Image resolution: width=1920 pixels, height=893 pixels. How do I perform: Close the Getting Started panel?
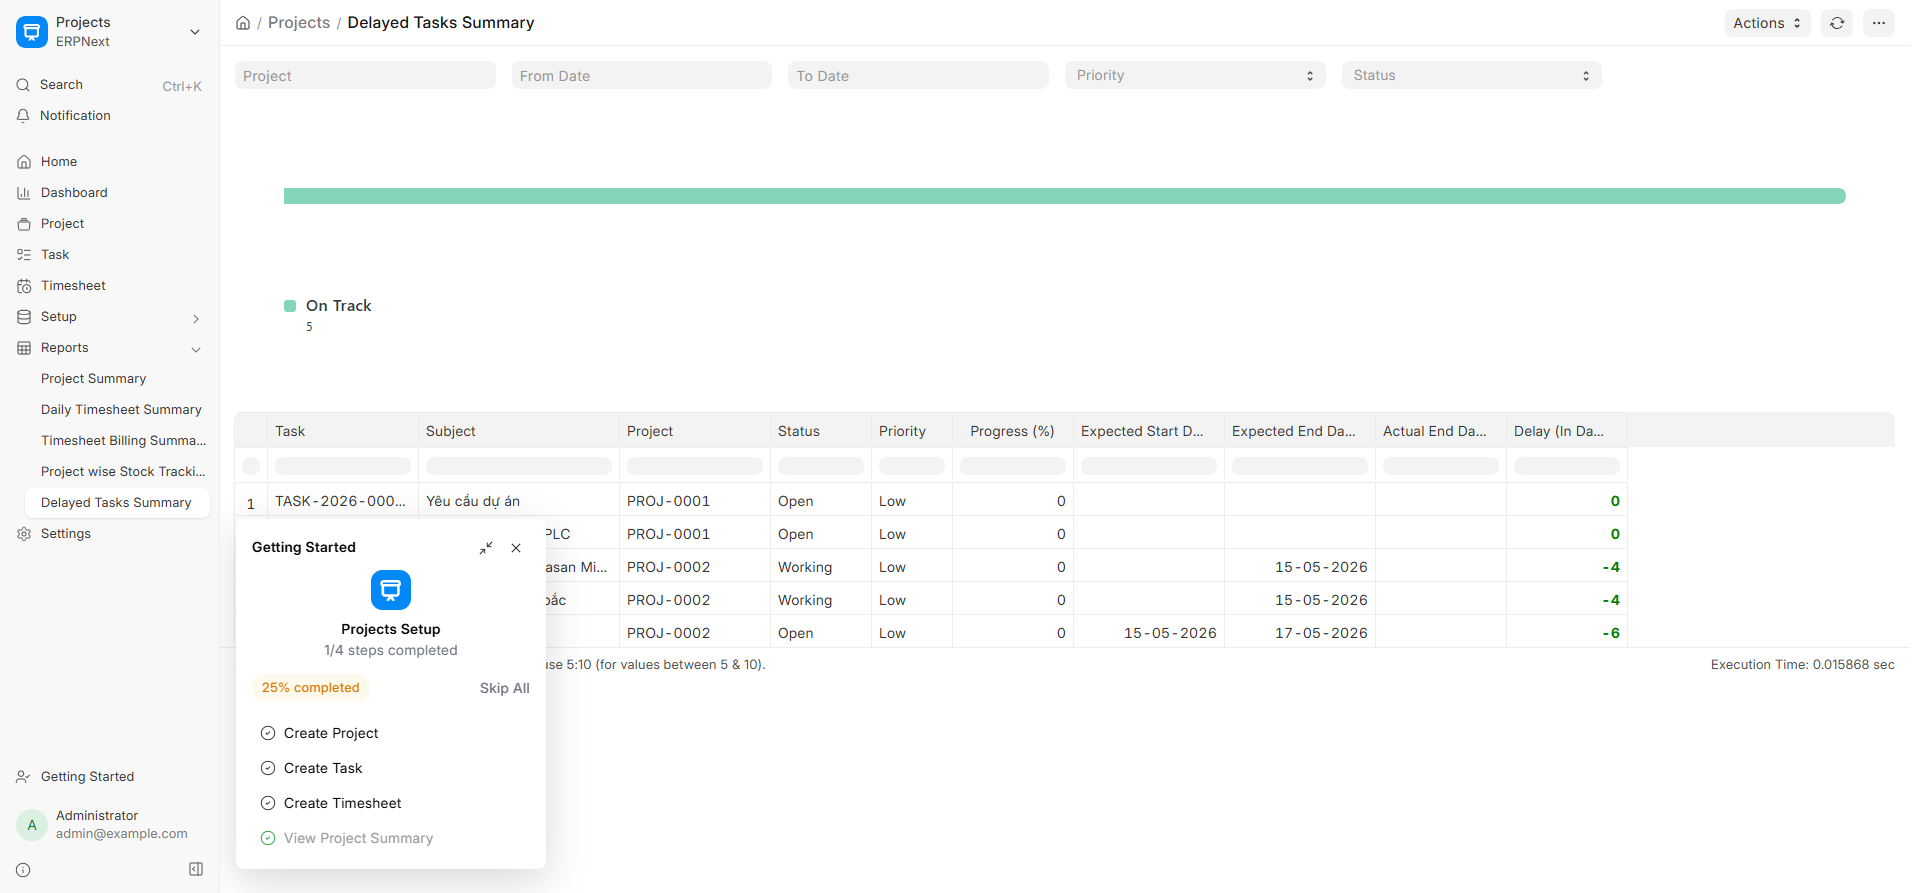[x=516, y=548]
